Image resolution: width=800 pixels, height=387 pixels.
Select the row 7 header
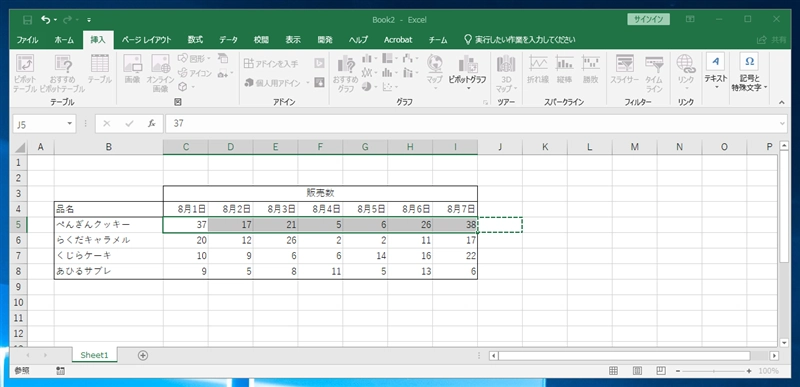pyautogui.click(x=19, y=256)
